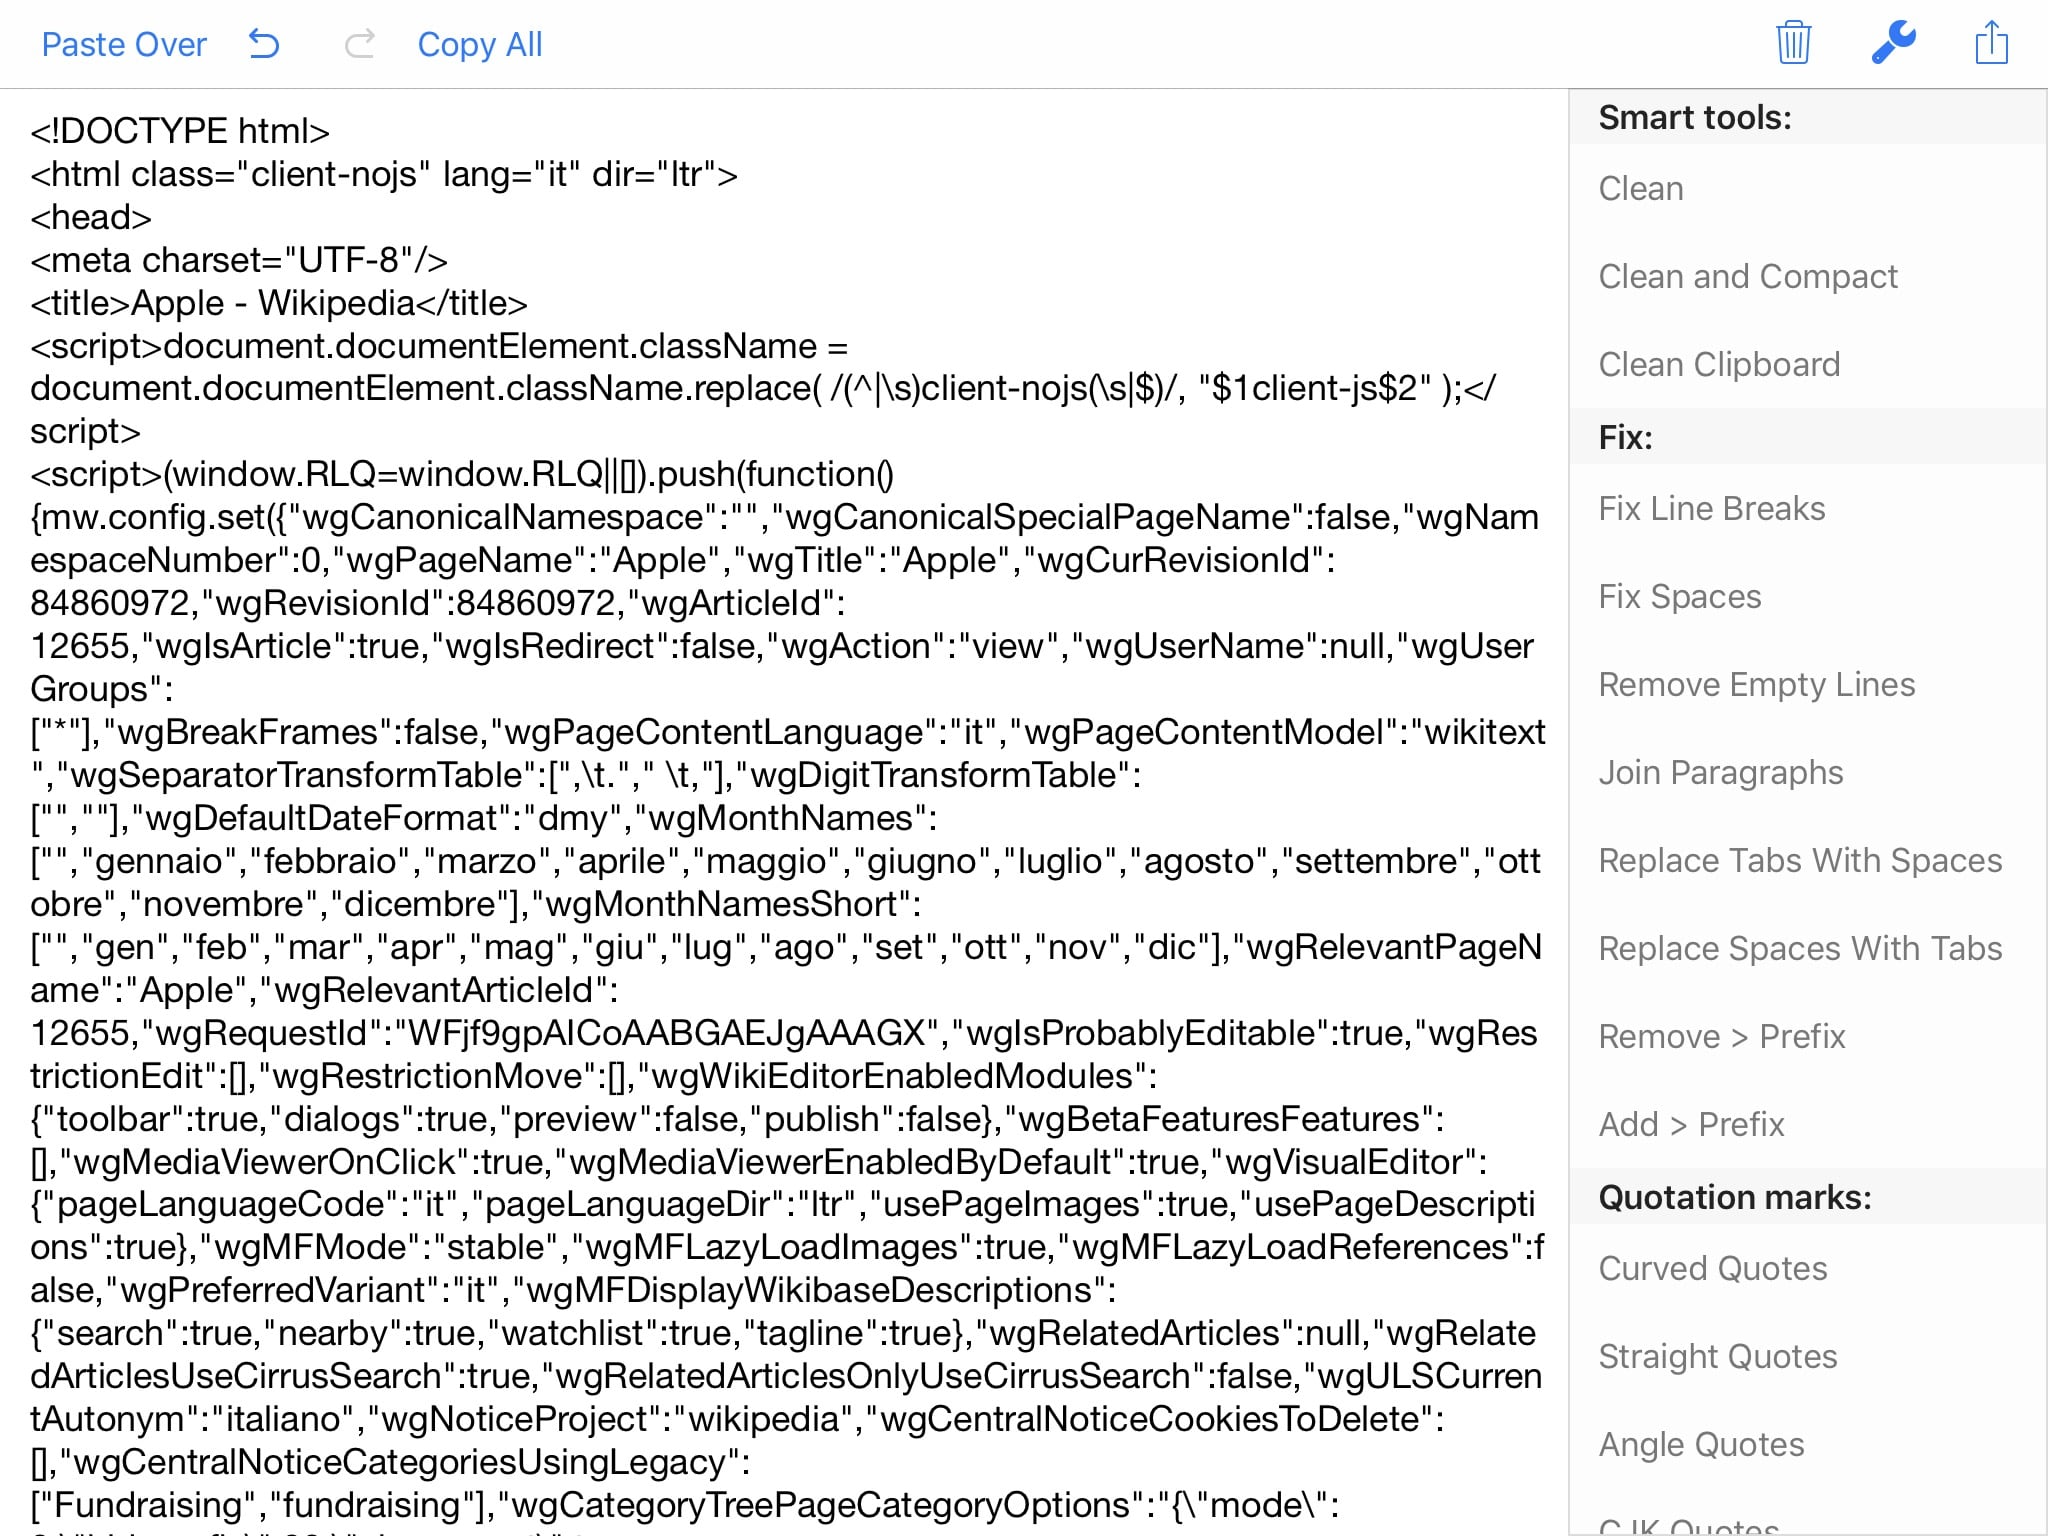This screenshot has height=1536, width=2048.
Task: Select Remove Empty Lines
Action: click(x=1756, y=684)
